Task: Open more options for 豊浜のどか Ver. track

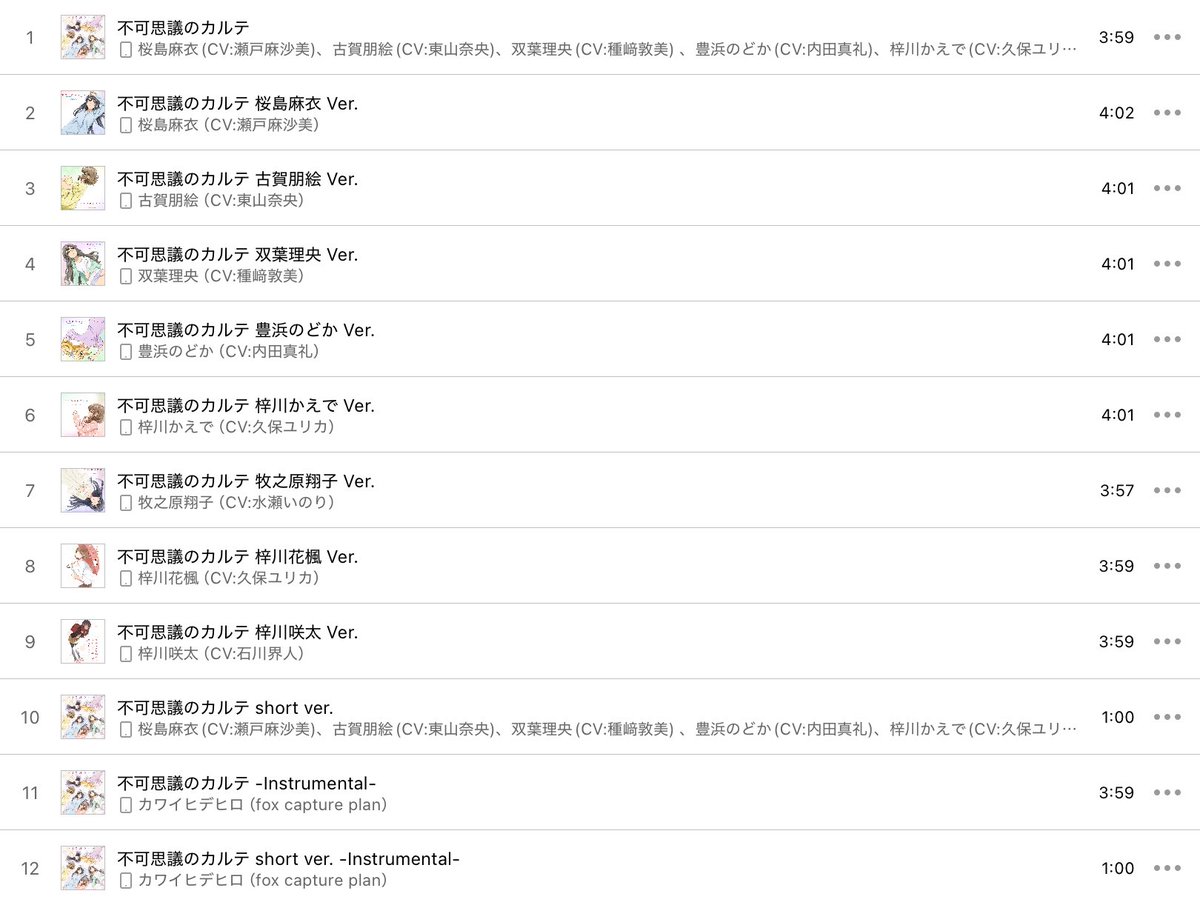Action: (x=1167, y=339)
